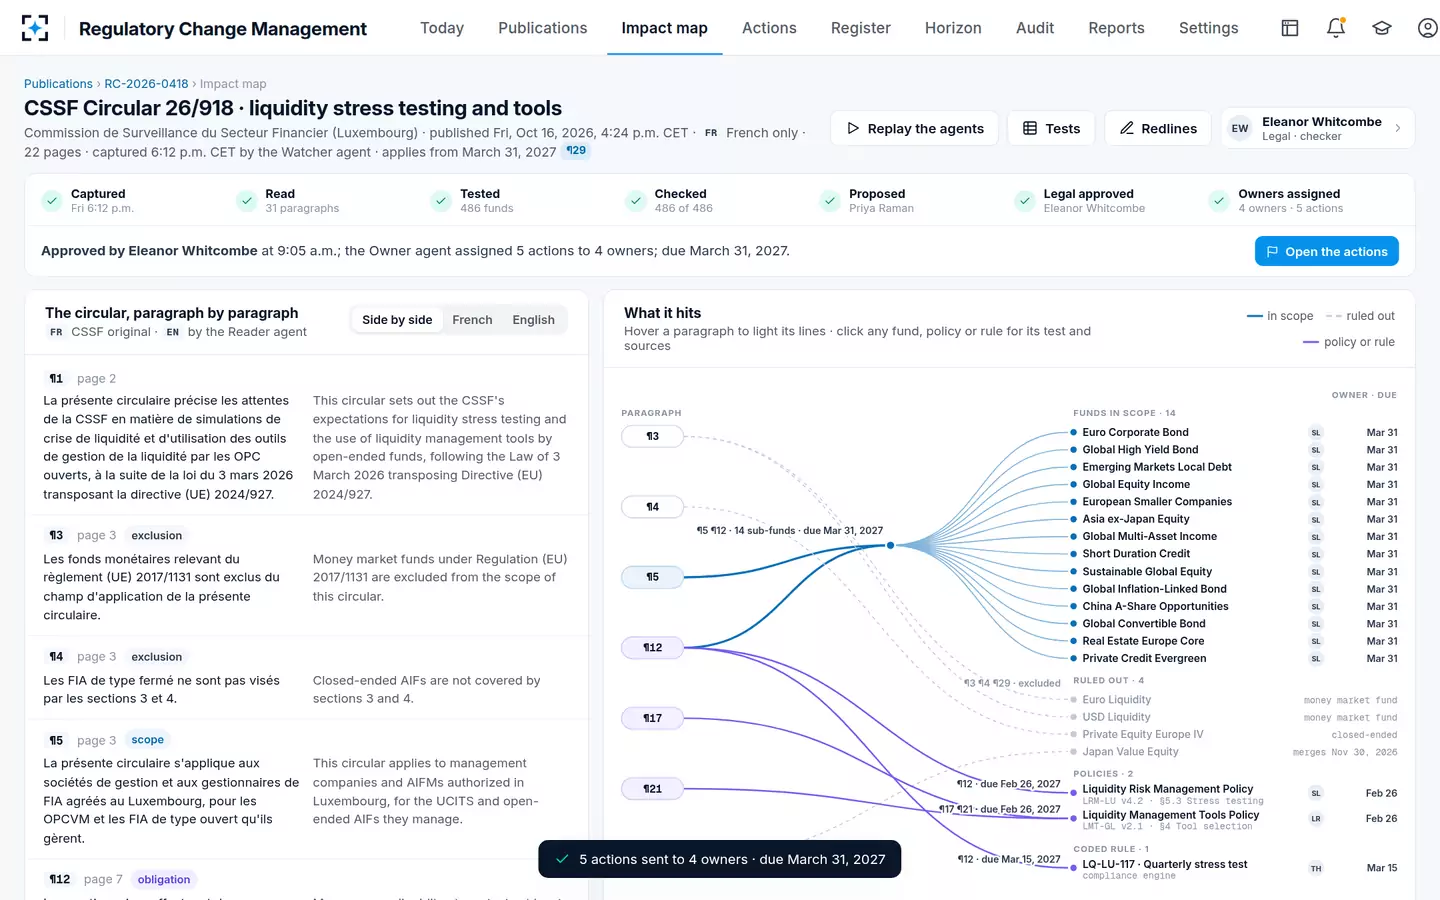Screen dimensions: 1440x900
Task: Open the Settings tab
Action: point(1208,28)
